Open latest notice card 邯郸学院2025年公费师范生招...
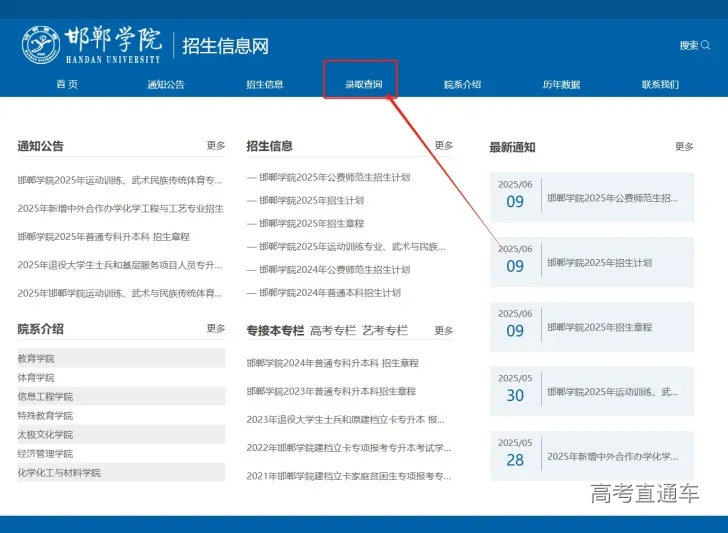728x533 pixels. click(592, 197)
